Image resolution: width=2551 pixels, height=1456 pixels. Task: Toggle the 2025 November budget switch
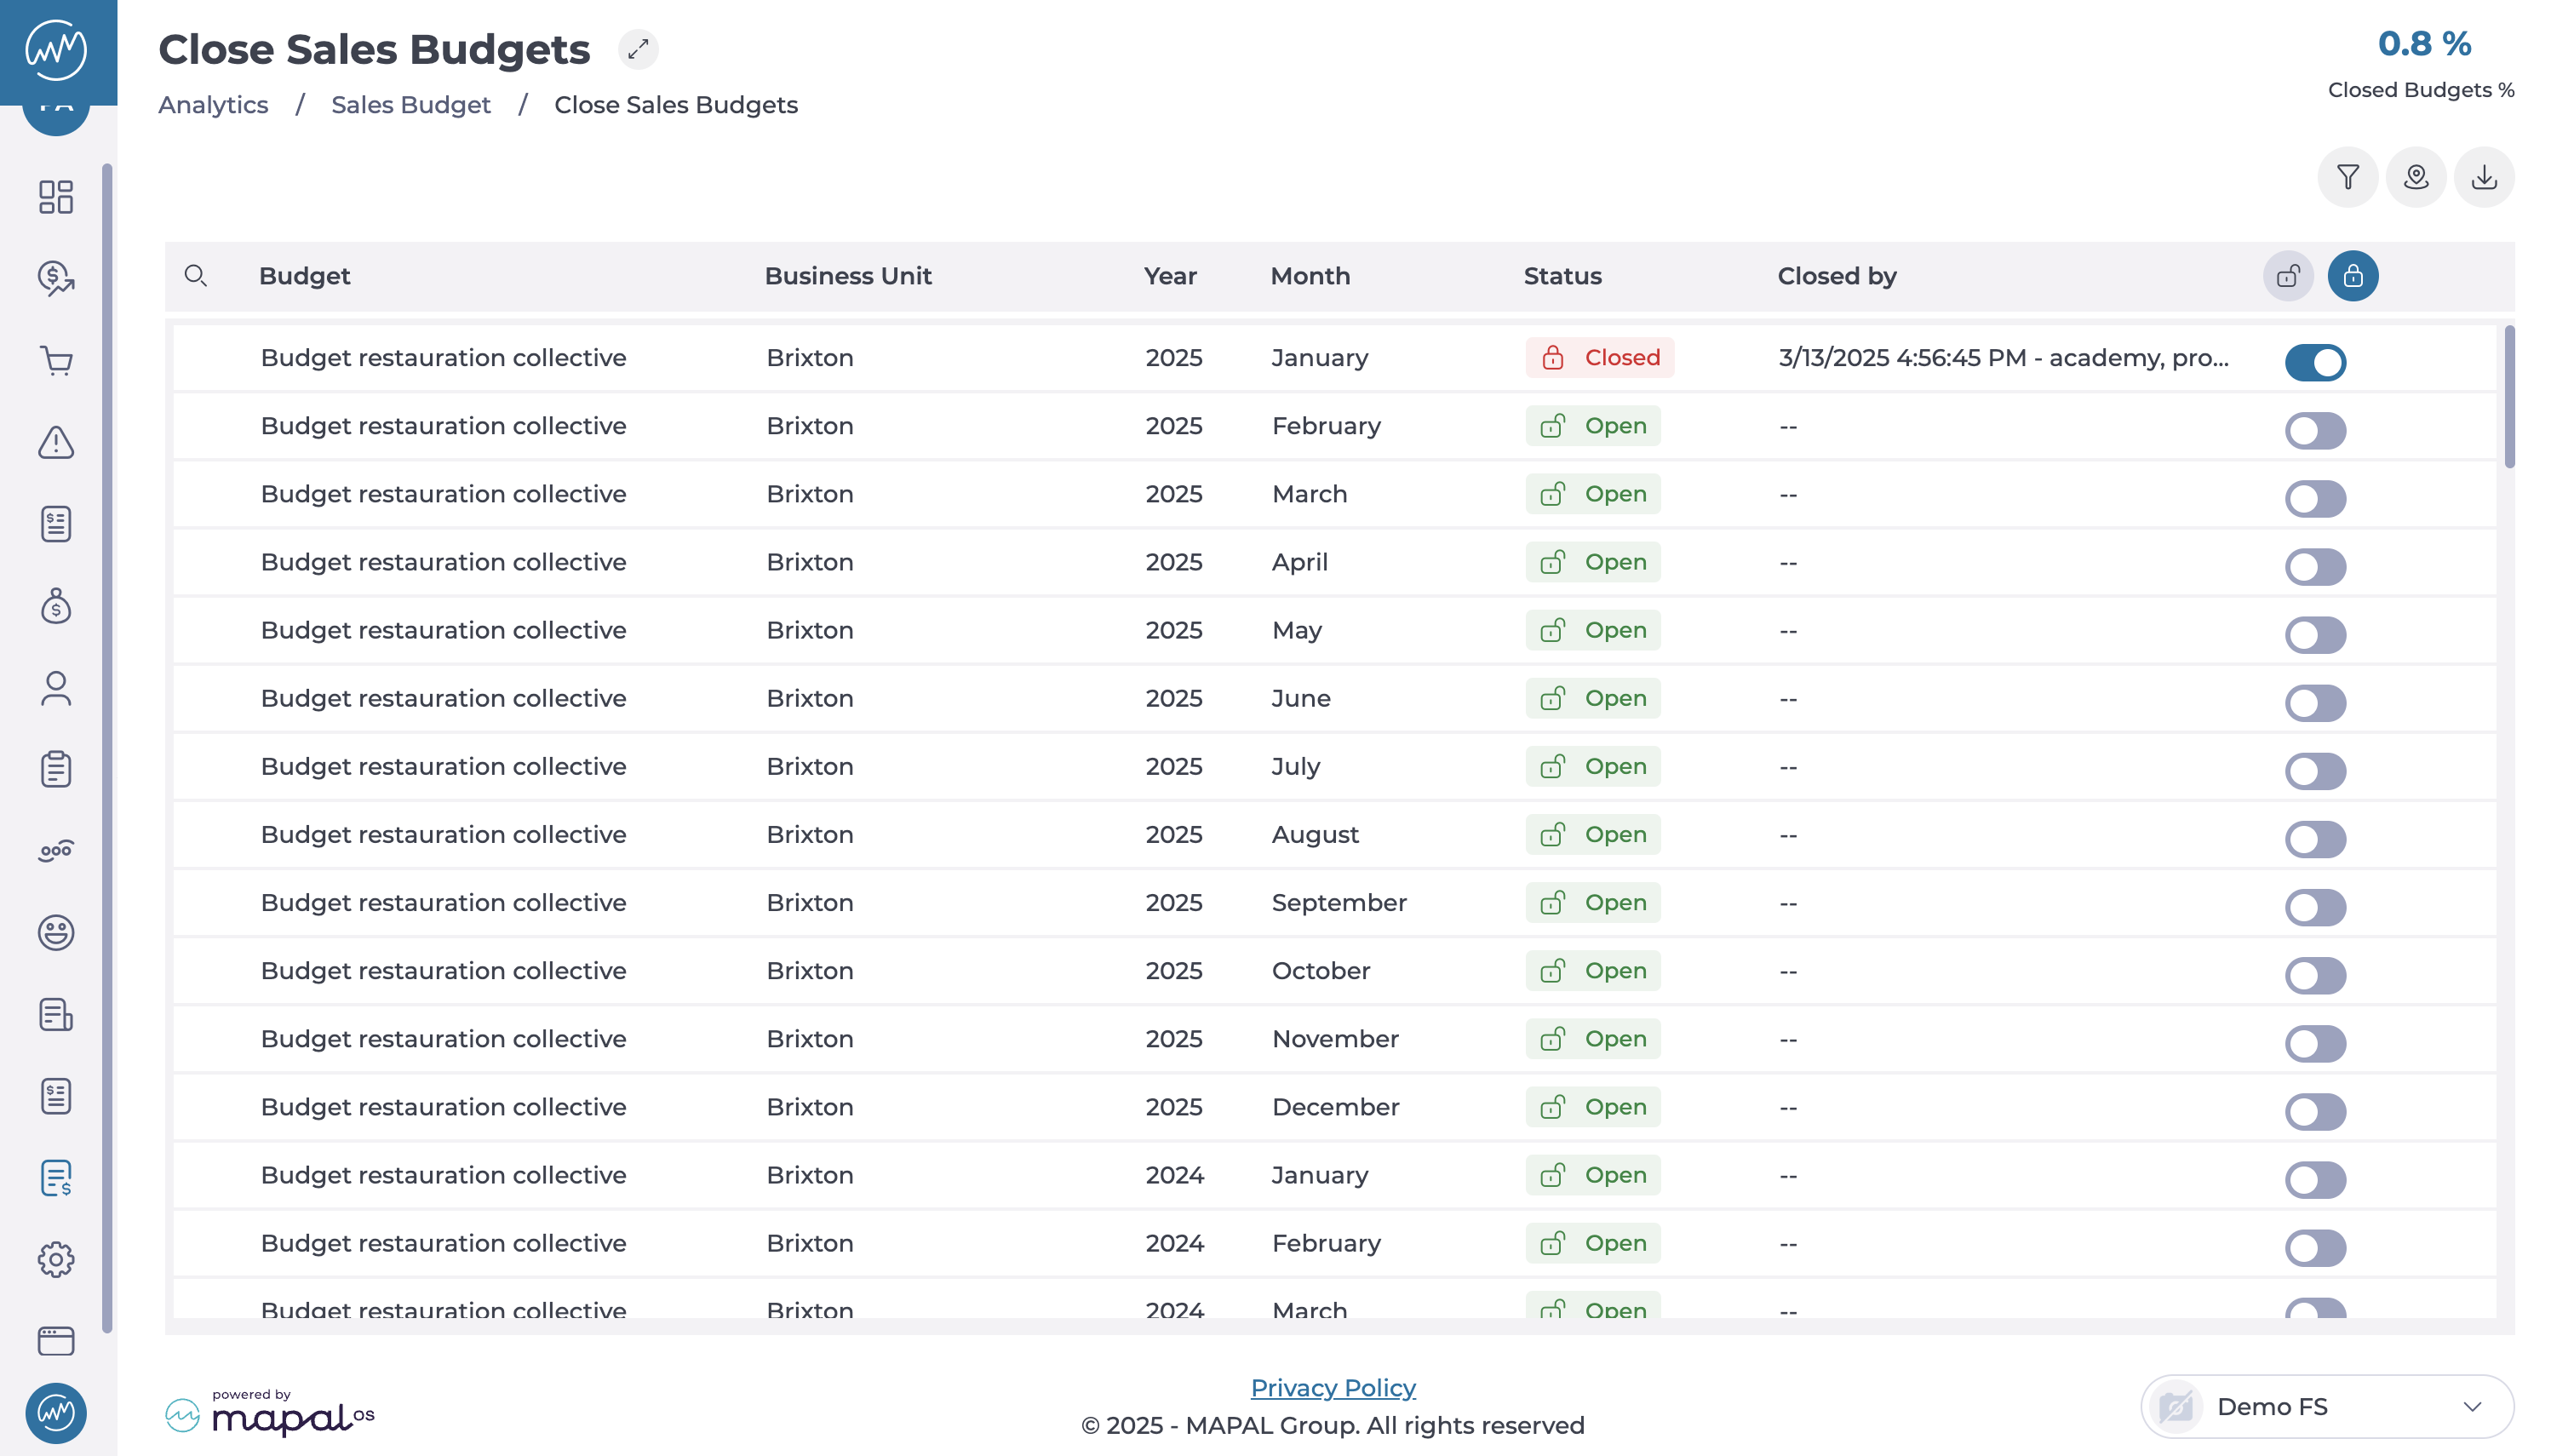2314,1043
